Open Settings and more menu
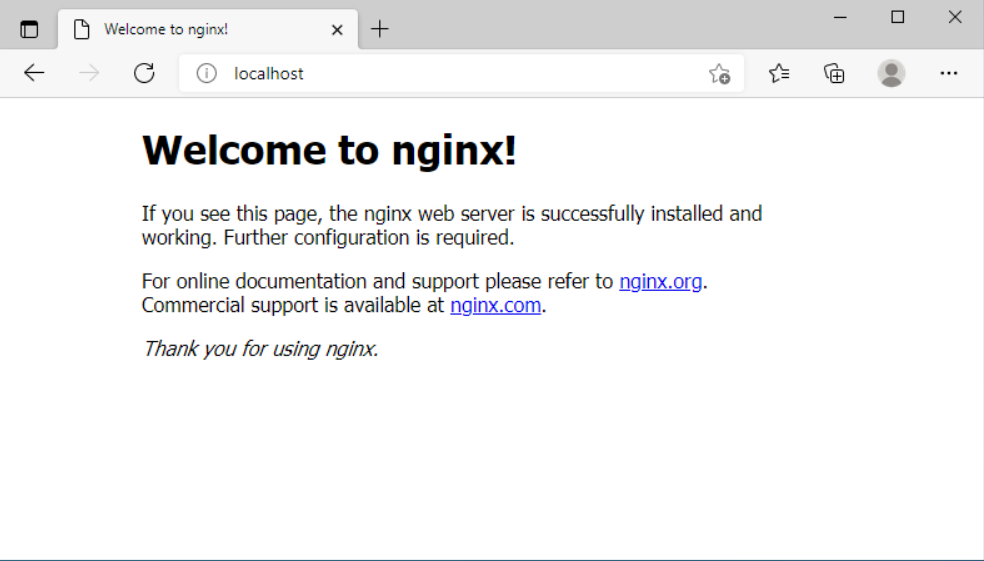Screen dimensions: 984x561 coord(949,73)
